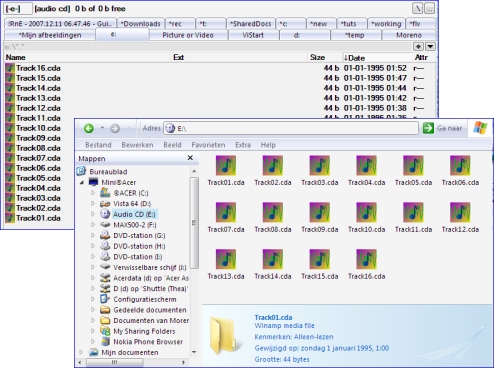The image size is (500, 375).
Task: Click the folder tree horizontal scrollbar thumb
Action: [115, 362]
